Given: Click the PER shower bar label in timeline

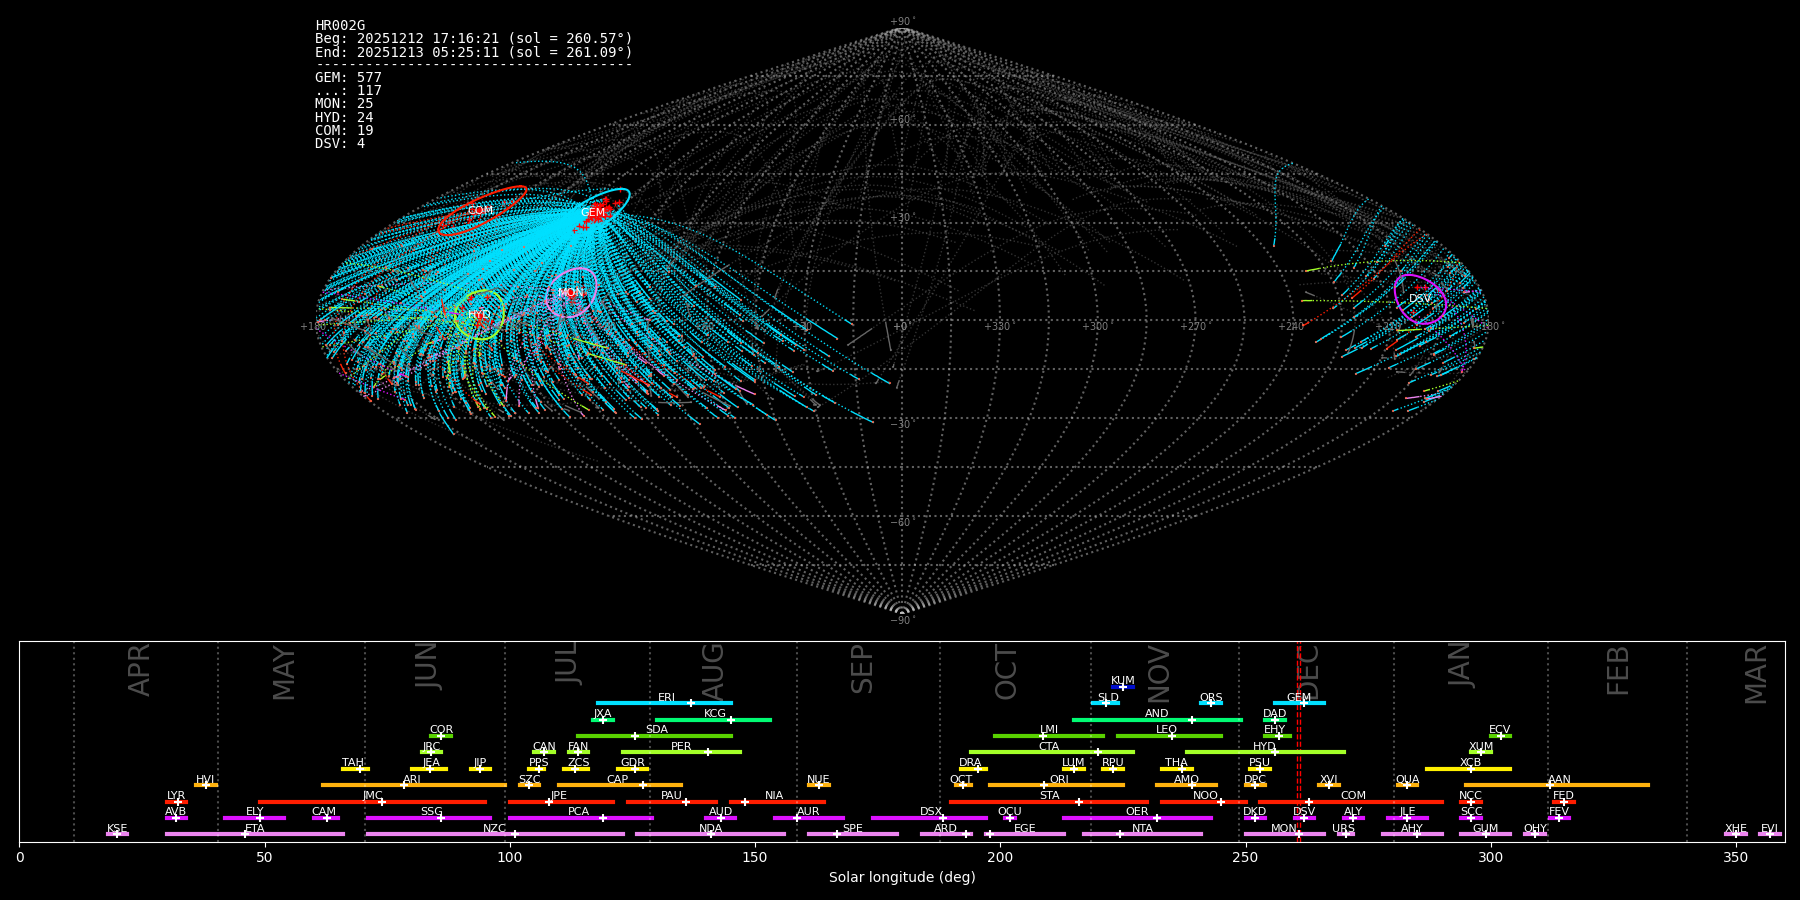Looking at the screenshot, I should [681, 747].
